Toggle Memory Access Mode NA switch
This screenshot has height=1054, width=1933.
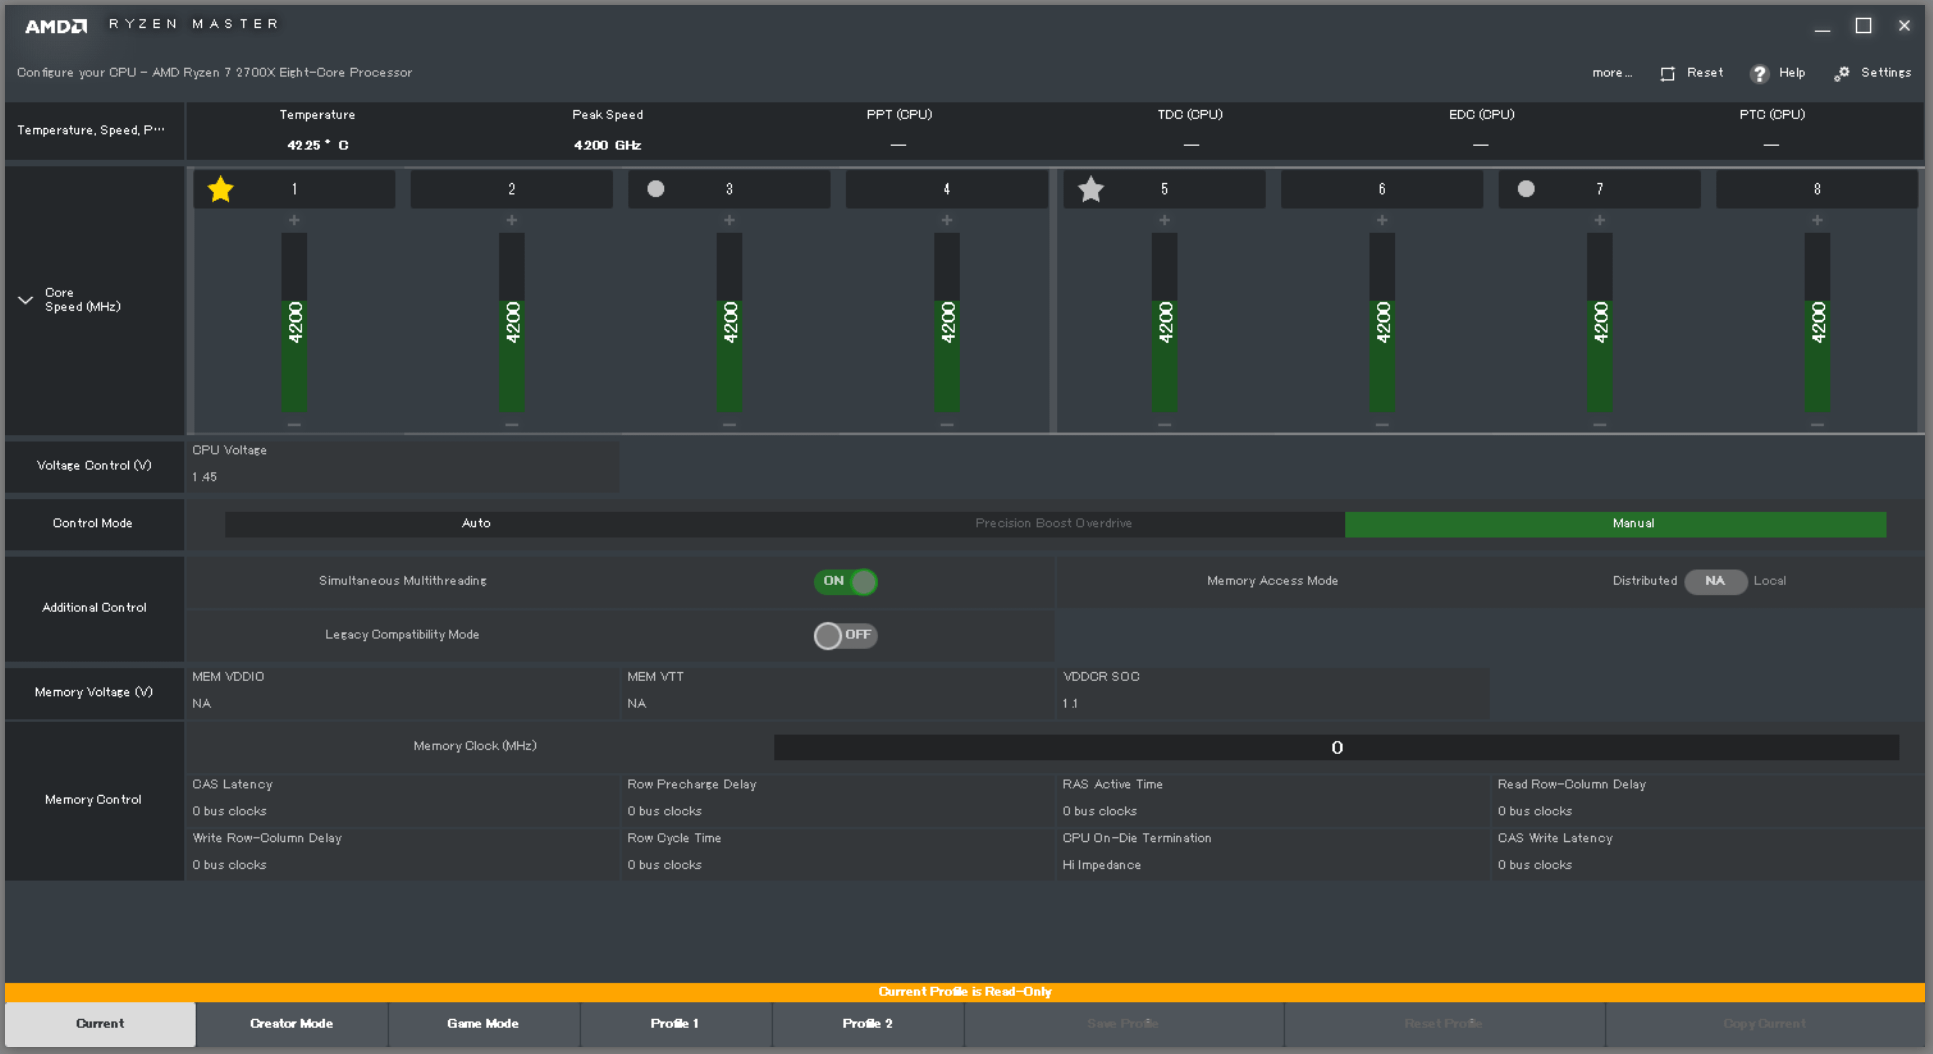pyautogui.click(x=1715, y=581)
